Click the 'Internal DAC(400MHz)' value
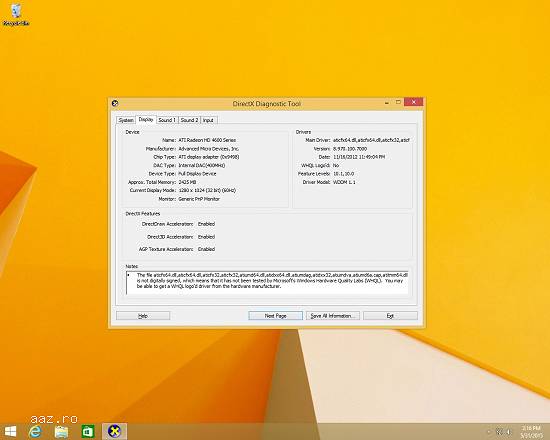The image size is (550, 440). tap(202, 165)
